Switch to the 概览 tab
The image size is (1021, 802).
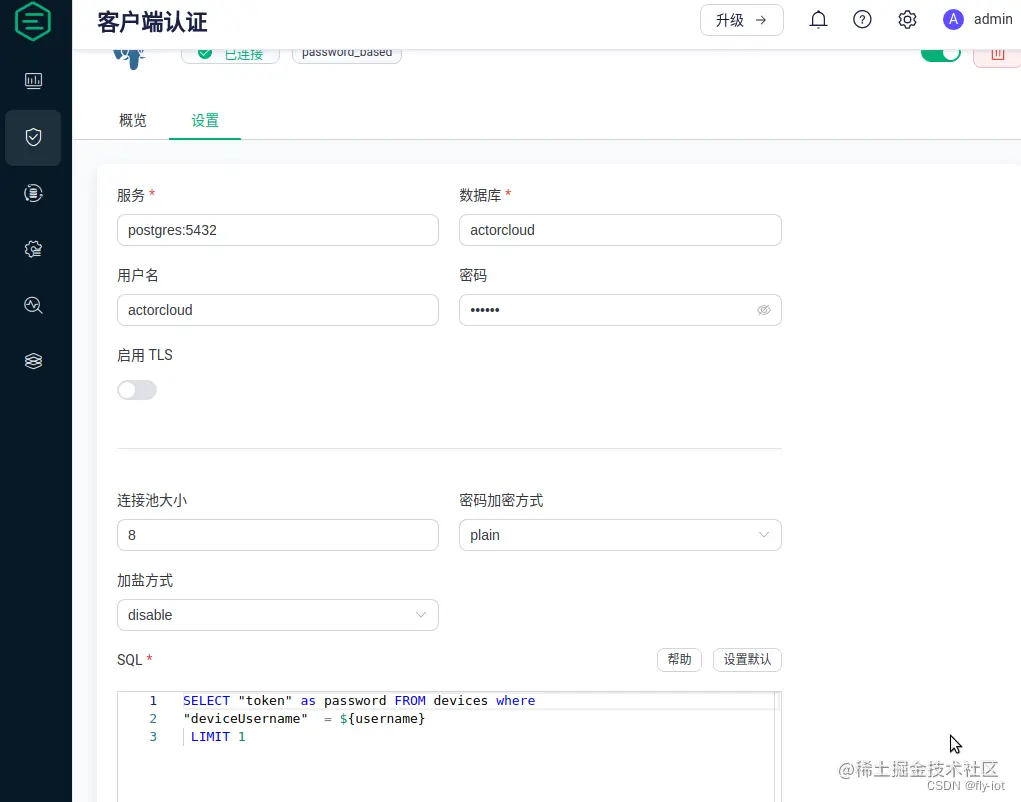(132, 120)
